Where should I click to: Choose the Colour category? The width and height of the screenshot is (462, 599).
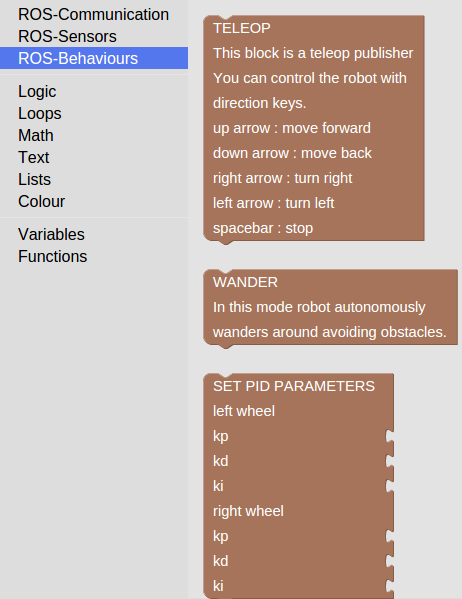[x=41, y=201]
